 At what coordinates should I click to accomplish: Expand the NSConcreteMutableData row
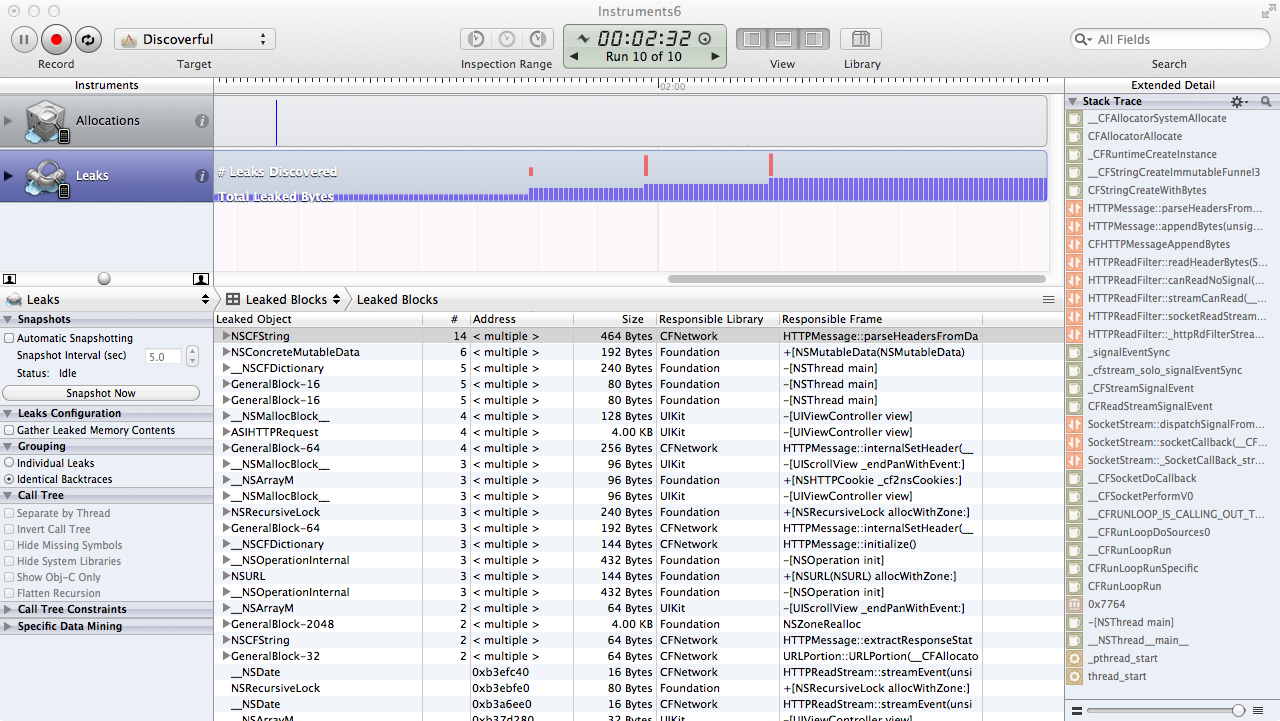[226, 352]
